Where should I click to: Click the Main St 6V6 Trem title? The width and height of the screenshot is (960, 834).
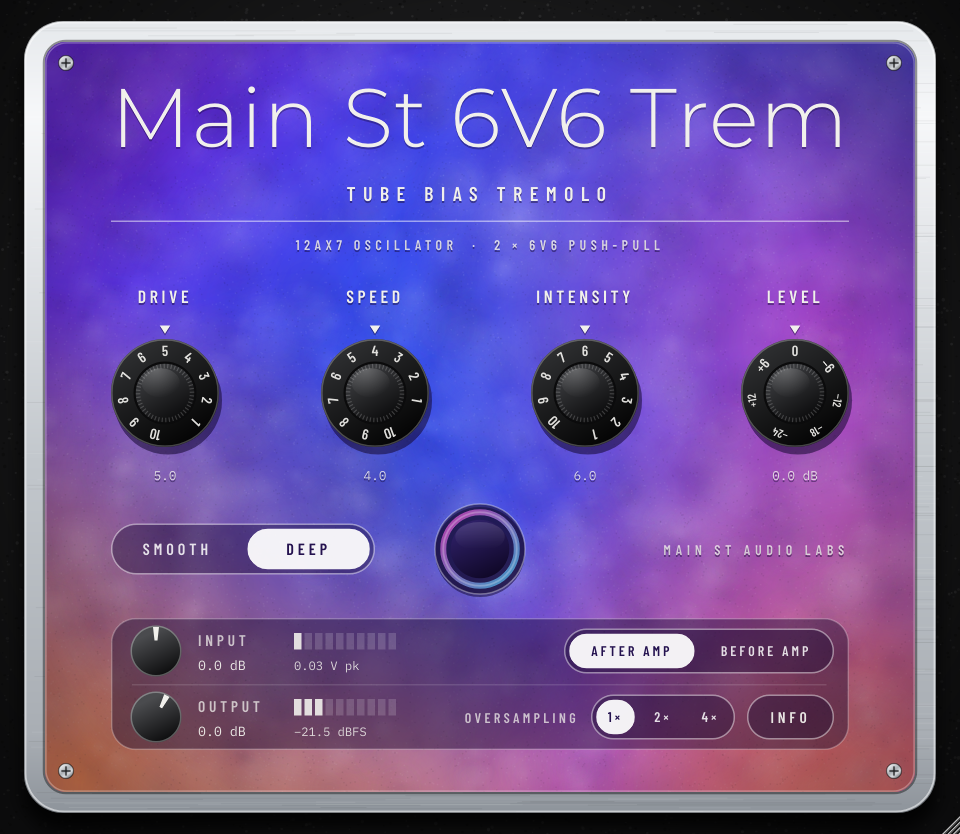click(480, 118)
